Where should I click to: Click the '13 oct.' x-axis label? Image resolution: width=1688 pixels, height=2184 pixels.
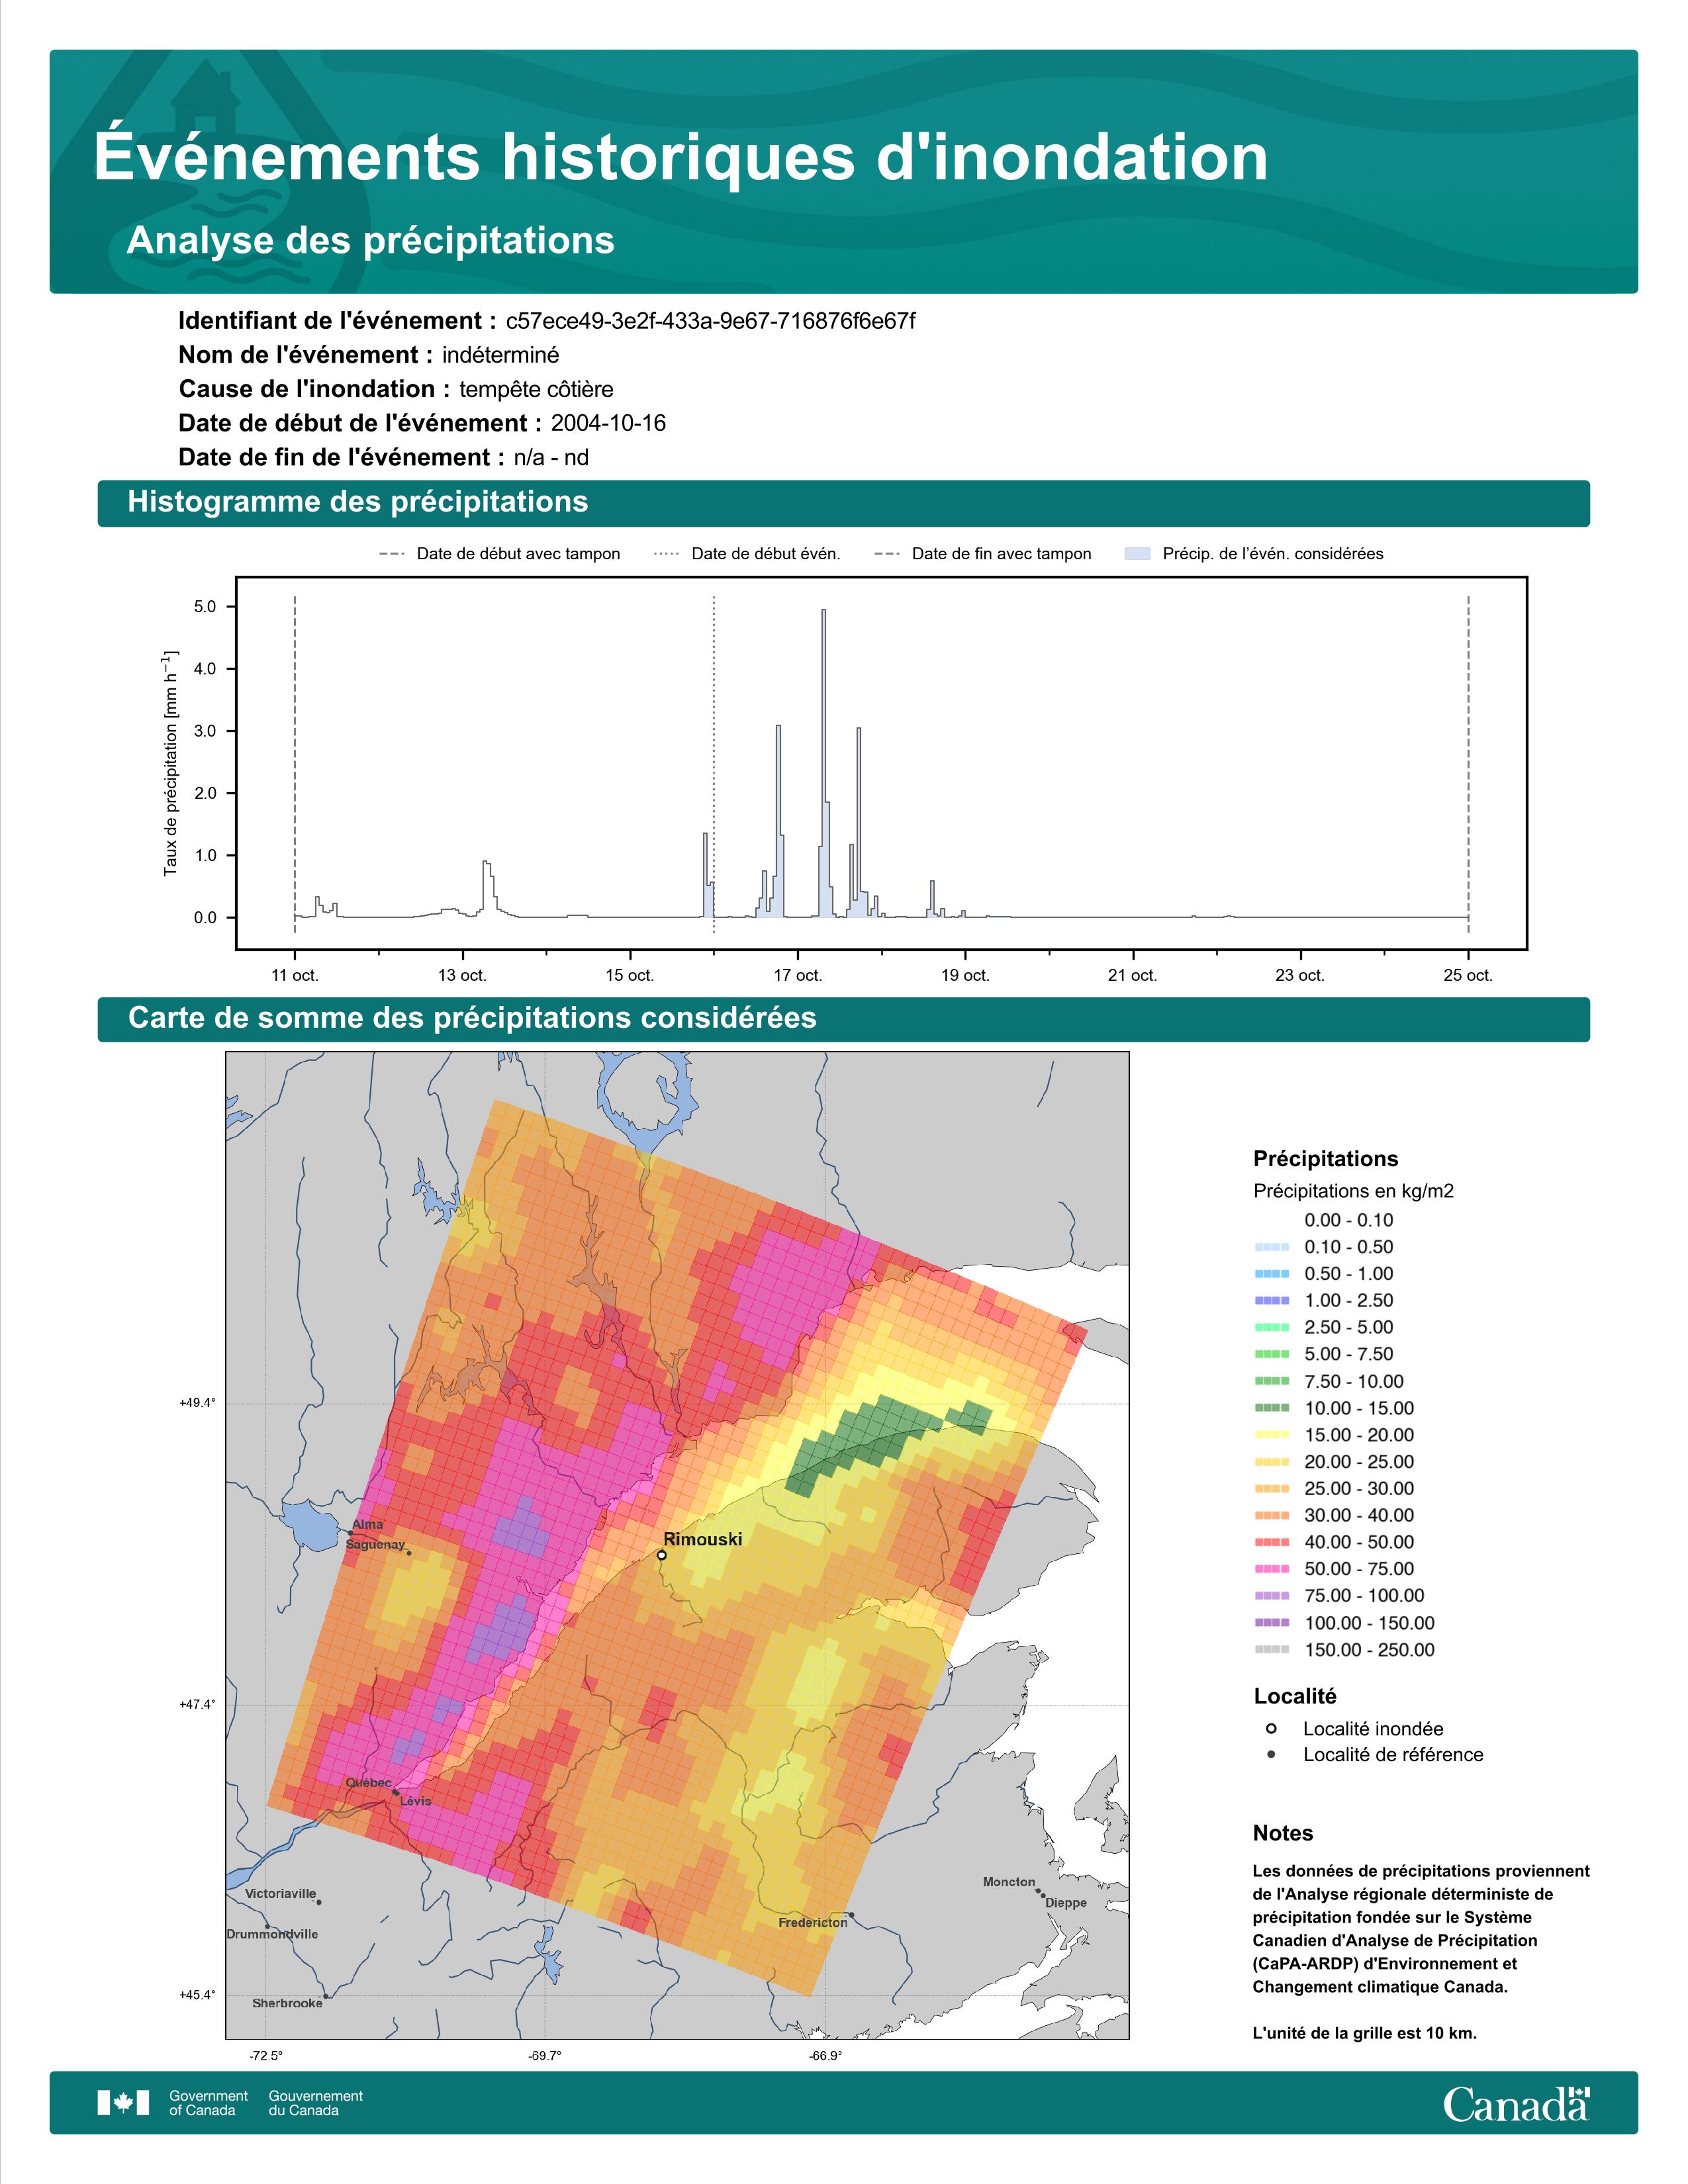[x=462, y=975]
